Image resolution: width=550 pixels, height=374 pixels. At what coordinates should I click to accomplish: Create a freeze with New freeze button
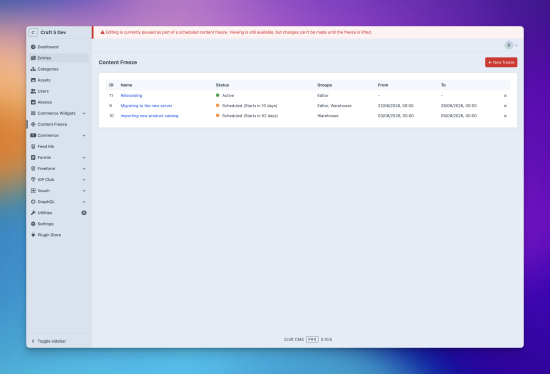point(501,62)
